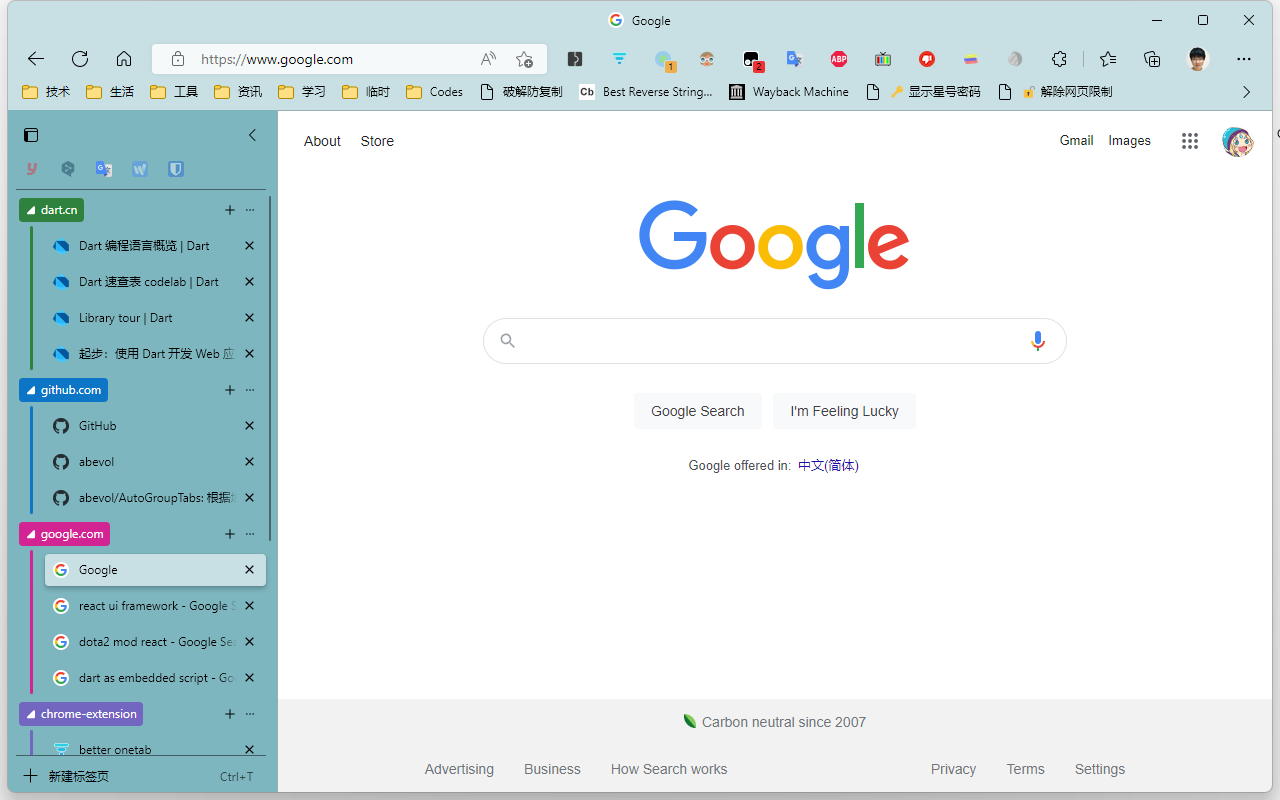Refresh the current page

pos(80,59)
